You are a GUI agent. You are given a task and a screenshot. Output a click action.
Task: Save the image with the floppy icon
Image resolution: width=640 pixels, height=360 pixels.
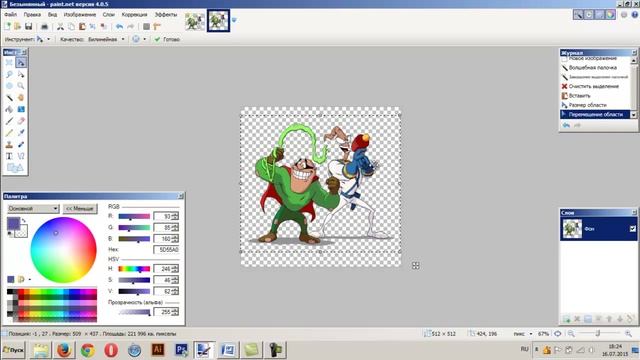pyautogui.click(x=29, y=27)
